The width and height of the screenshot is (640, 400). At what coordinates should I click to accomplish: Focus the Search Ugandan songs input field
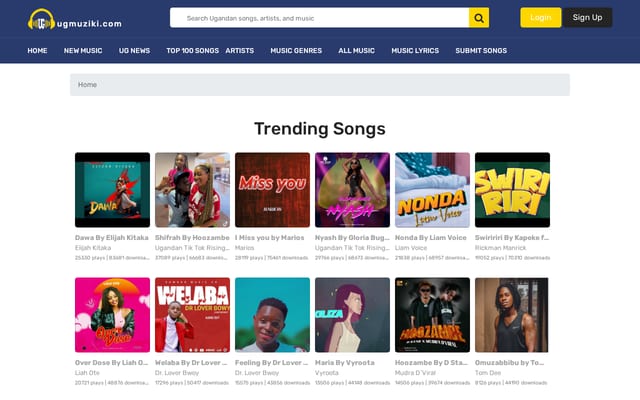(x=319, y=18)
